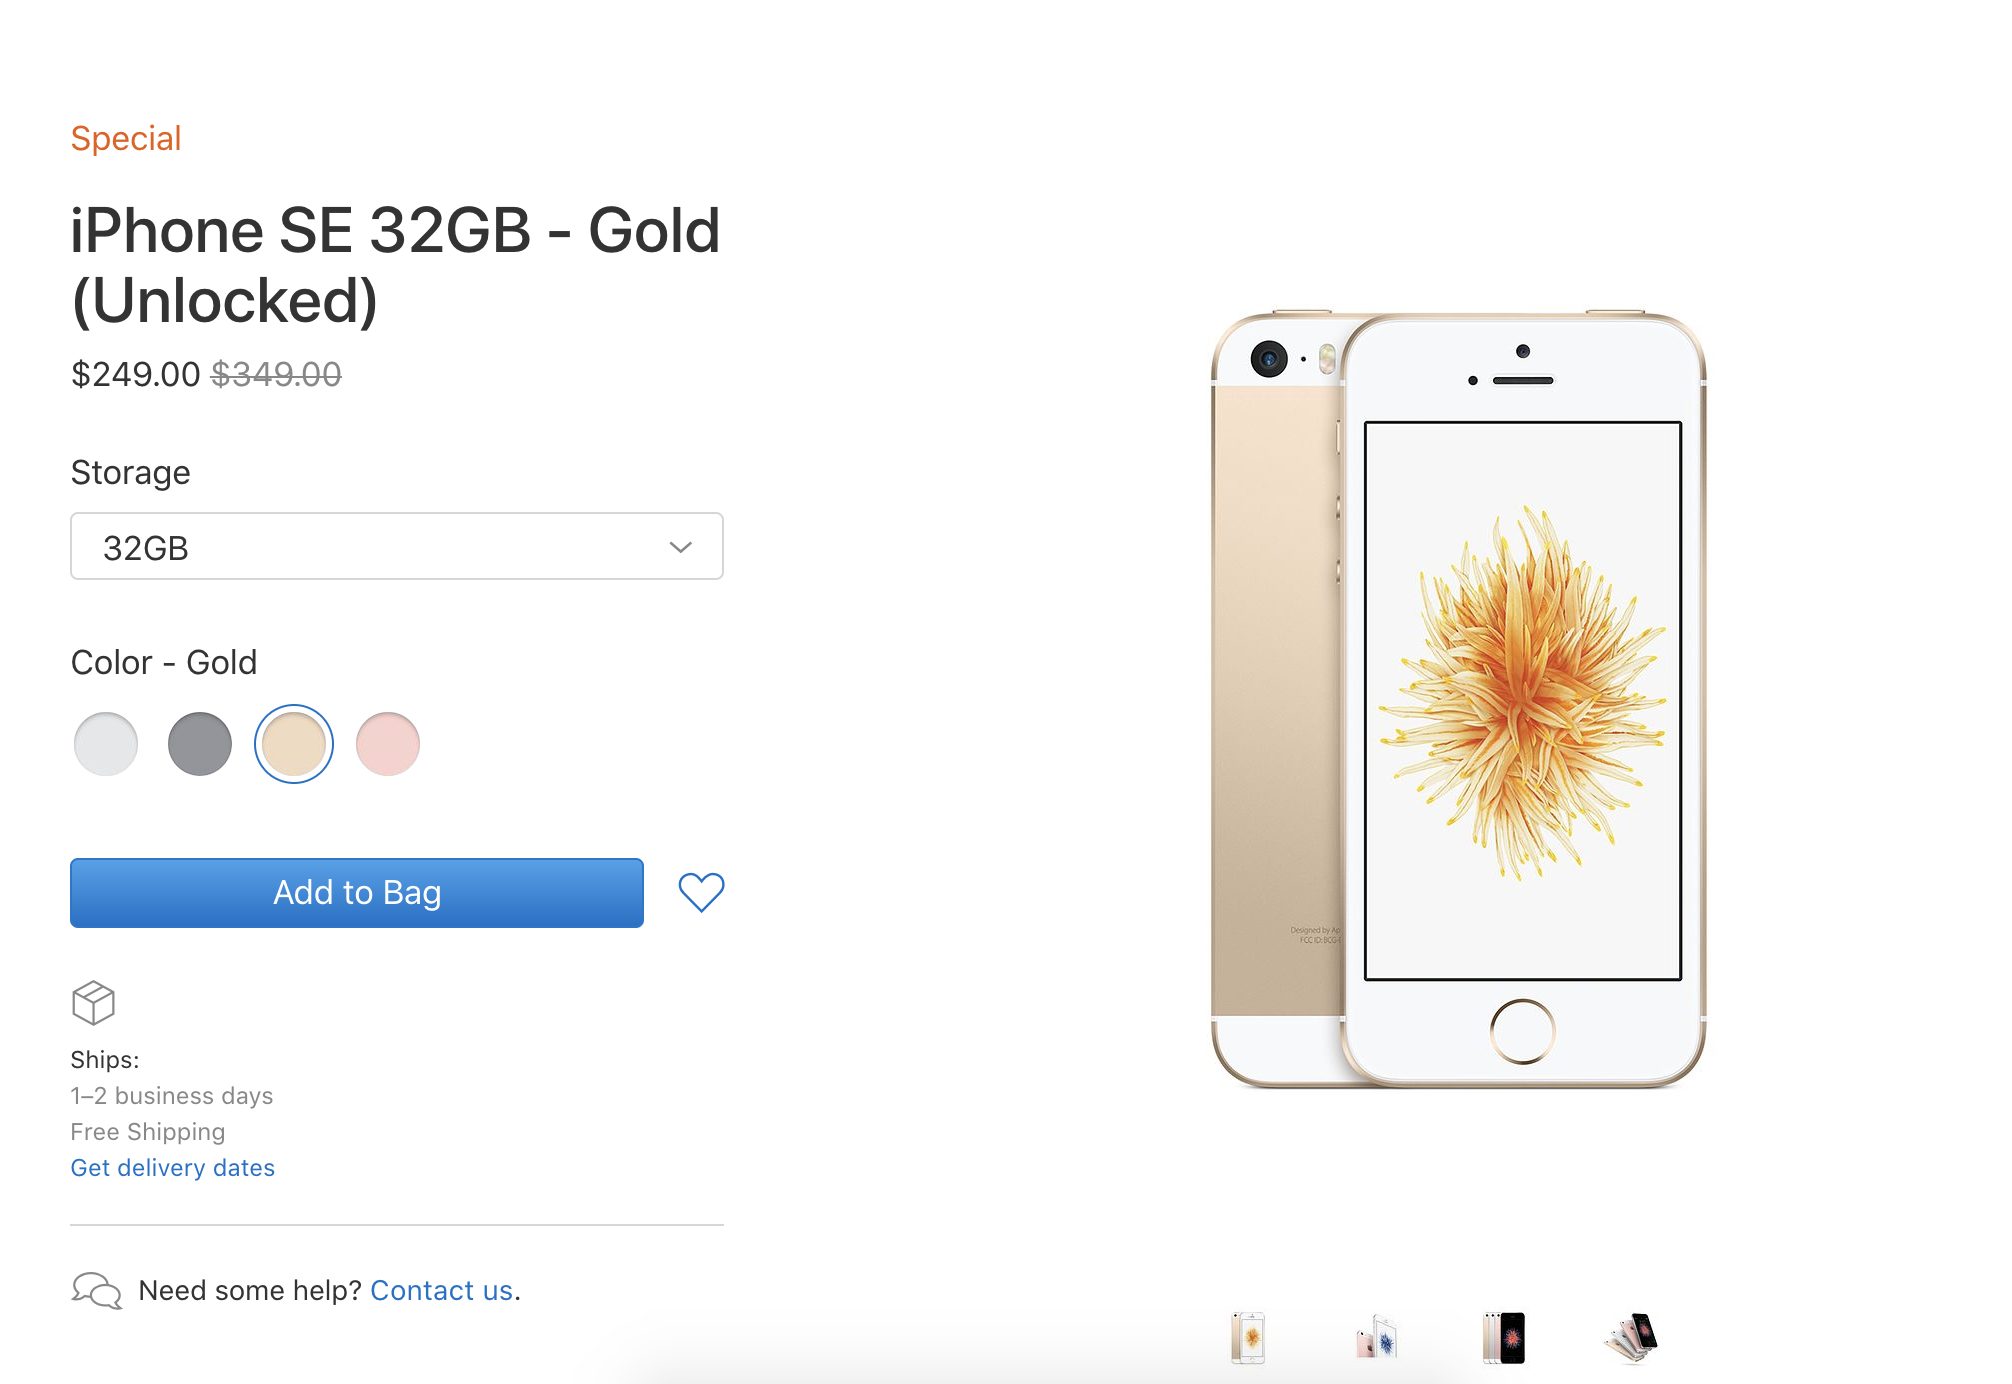Save item with the heart favorite icon
This screenshot has height=1384, width=2012.
pos(701,892)
